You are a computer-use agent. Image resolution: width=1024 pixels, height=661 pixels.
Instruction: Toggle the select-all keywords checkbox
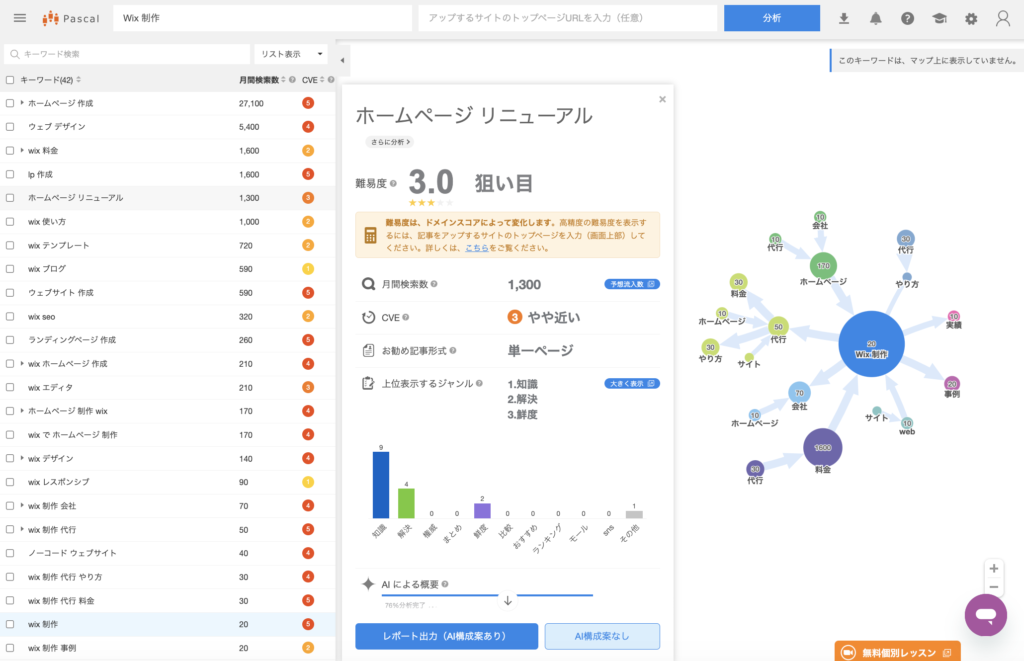tap(10, 80)
